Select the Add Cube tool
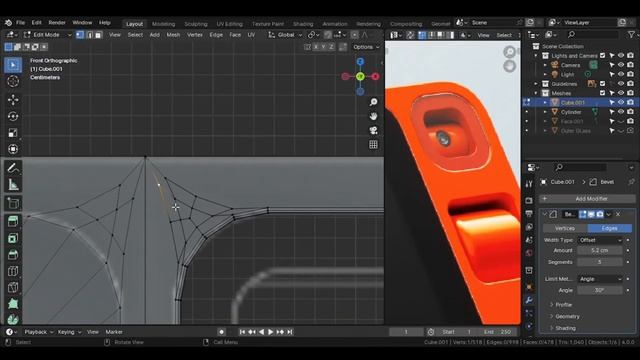Screen dimensions: 640x360 (x=13, y=203)
